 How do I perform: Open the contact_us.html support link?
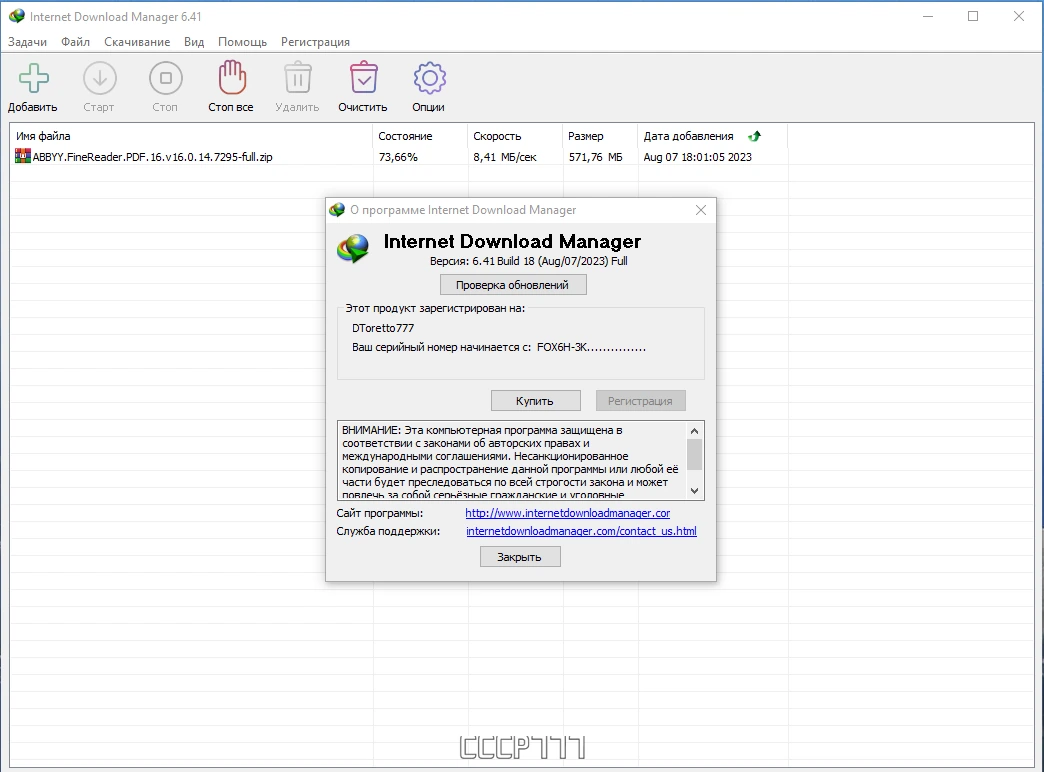point(581,531)
